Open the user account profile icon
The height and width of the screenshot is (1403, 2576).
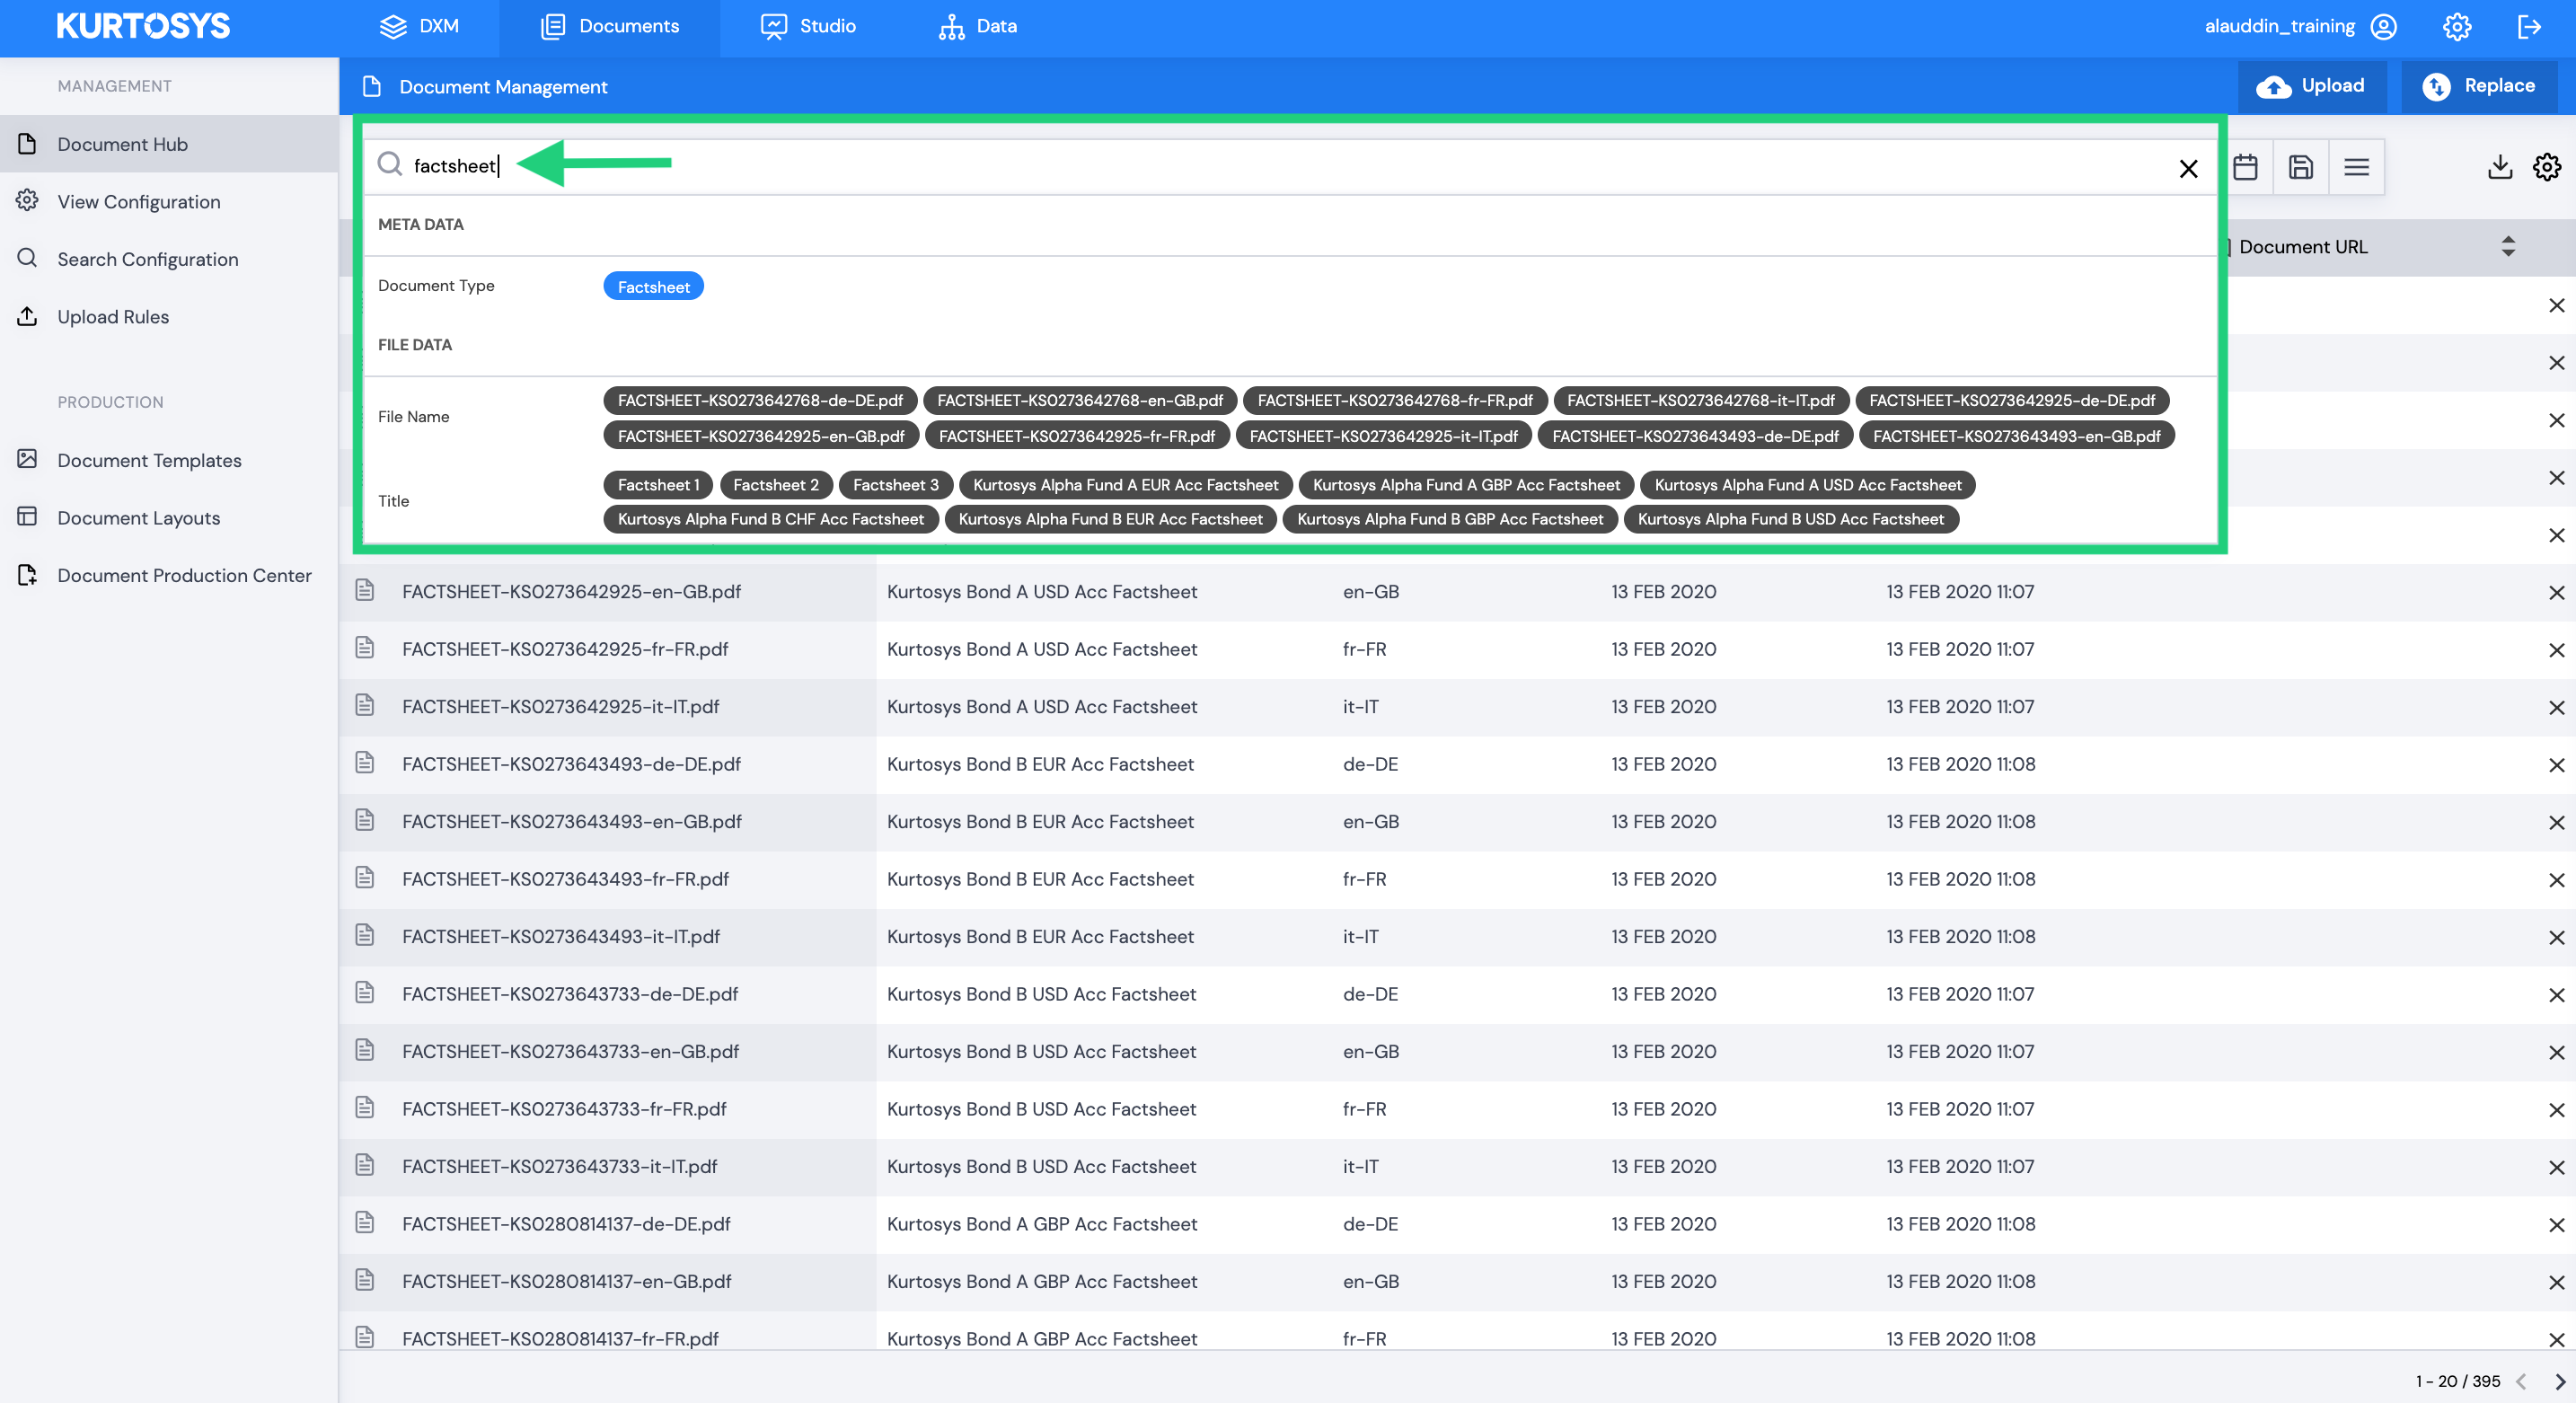pyautogui.click(x=2384, y=27)
